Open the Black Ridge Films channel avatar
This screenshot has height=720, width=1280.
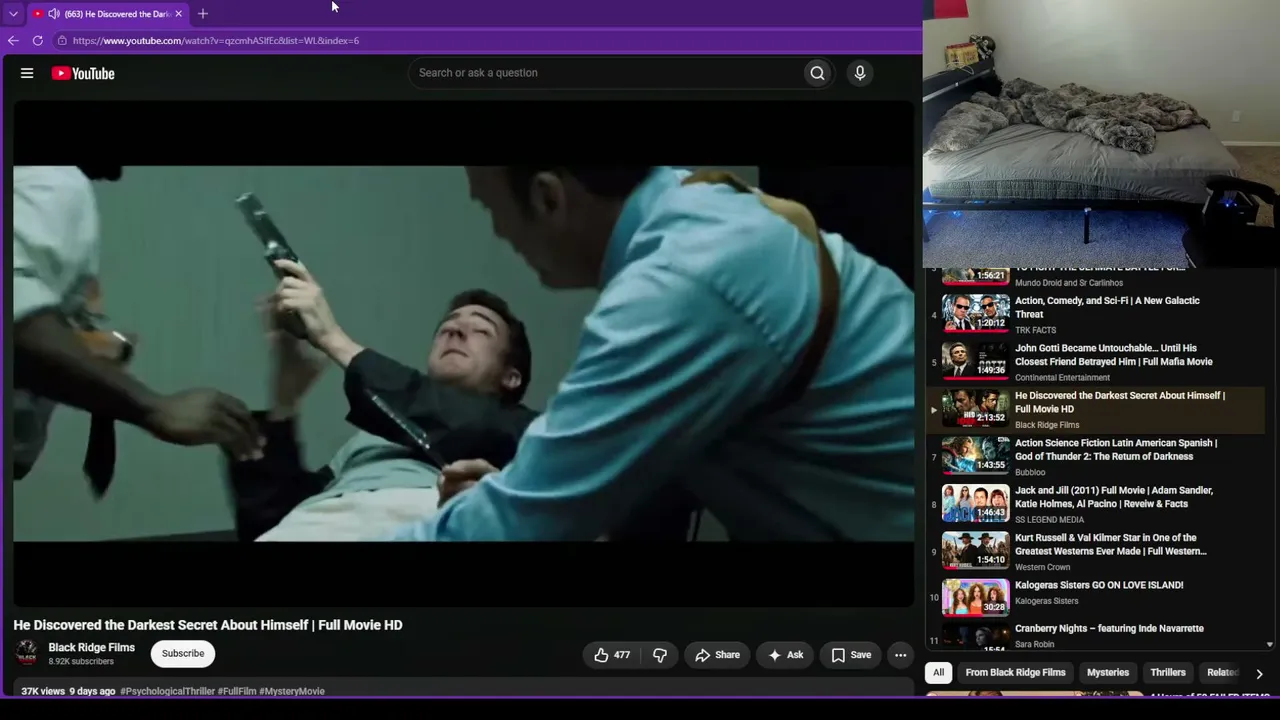27,654
